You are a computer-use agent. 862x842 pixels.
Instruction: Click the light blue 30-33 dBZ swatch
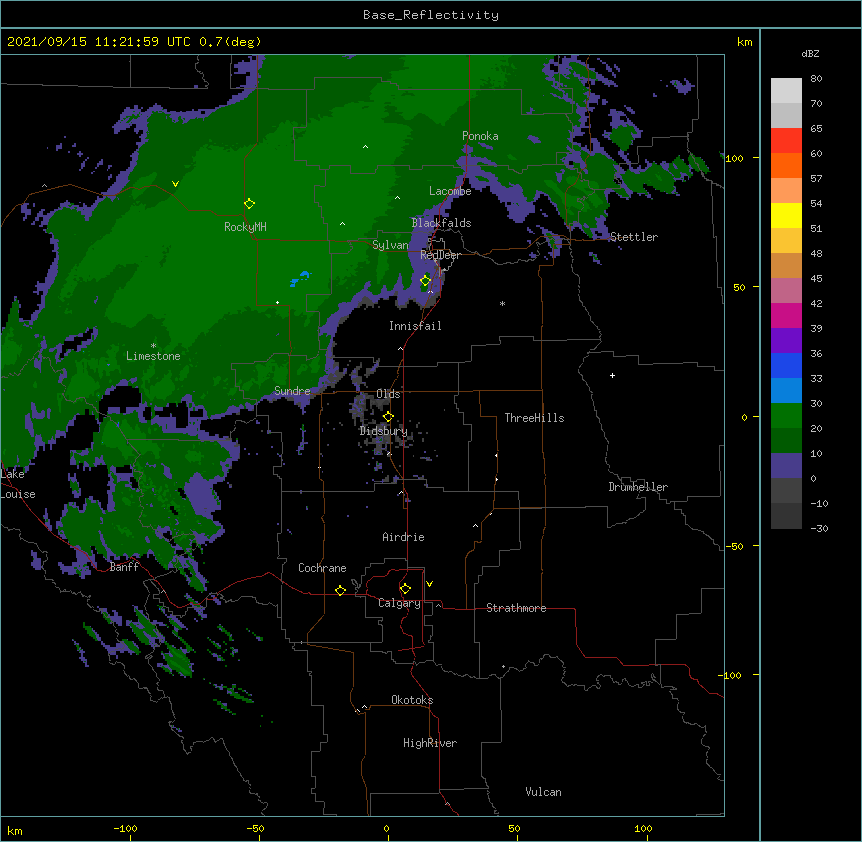point(786,391)
